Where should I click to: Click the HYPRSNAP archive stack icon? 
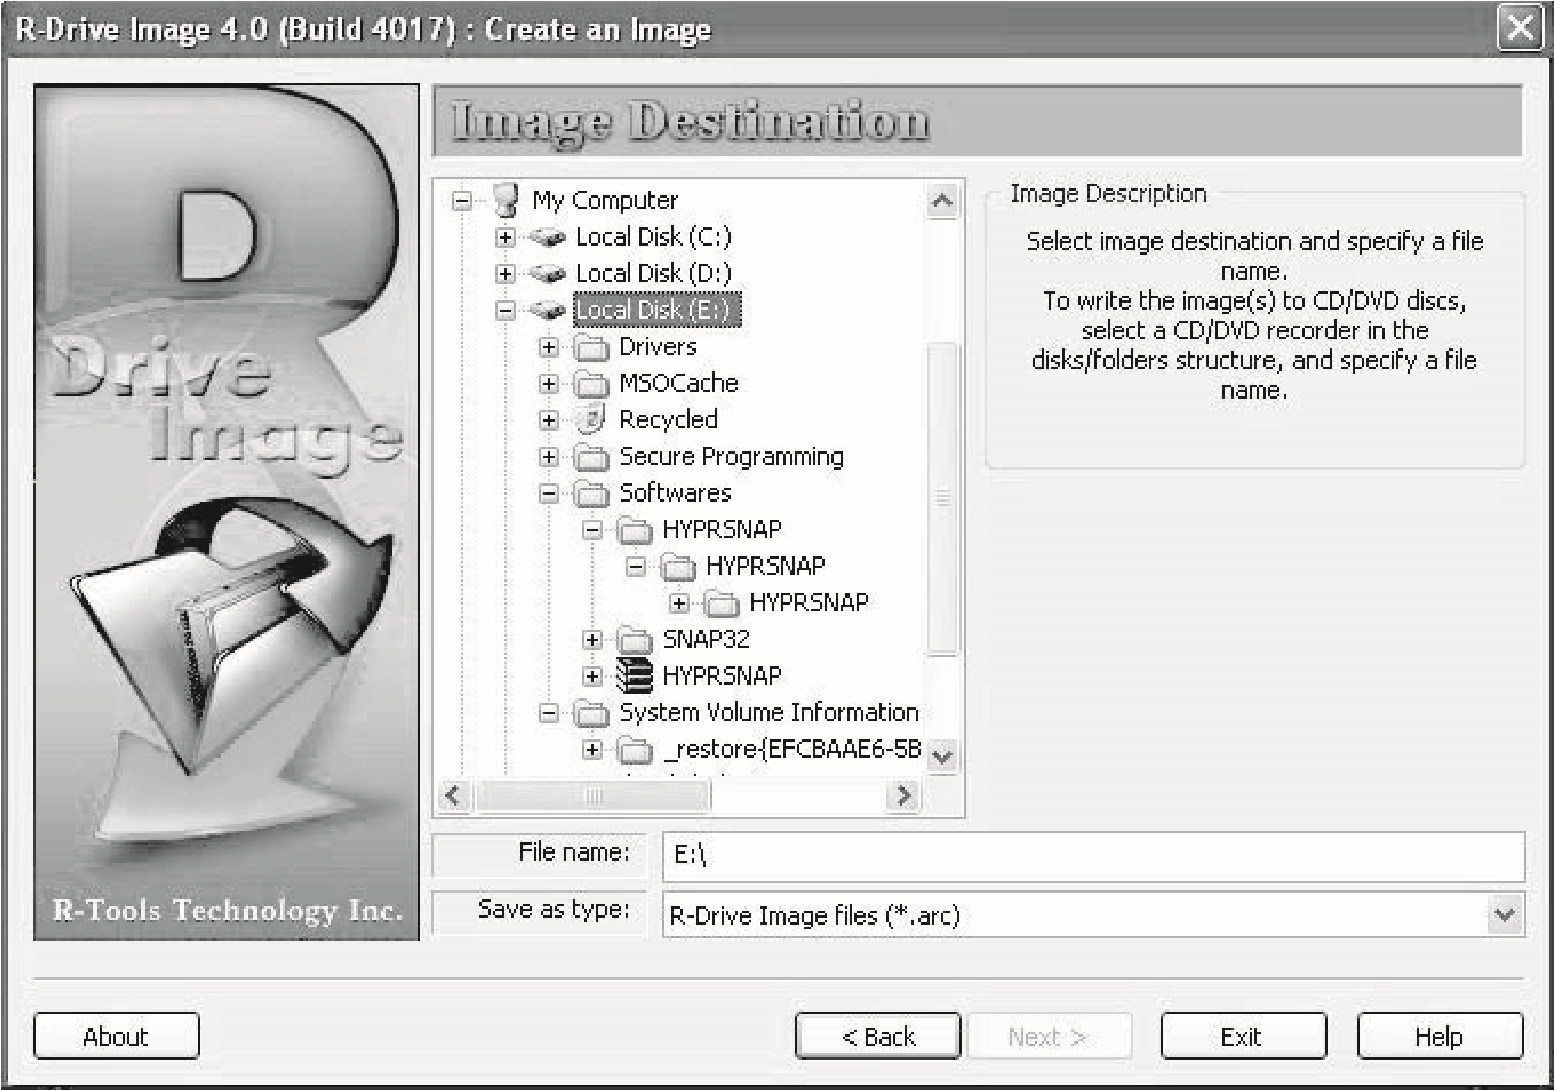(634, 676)
